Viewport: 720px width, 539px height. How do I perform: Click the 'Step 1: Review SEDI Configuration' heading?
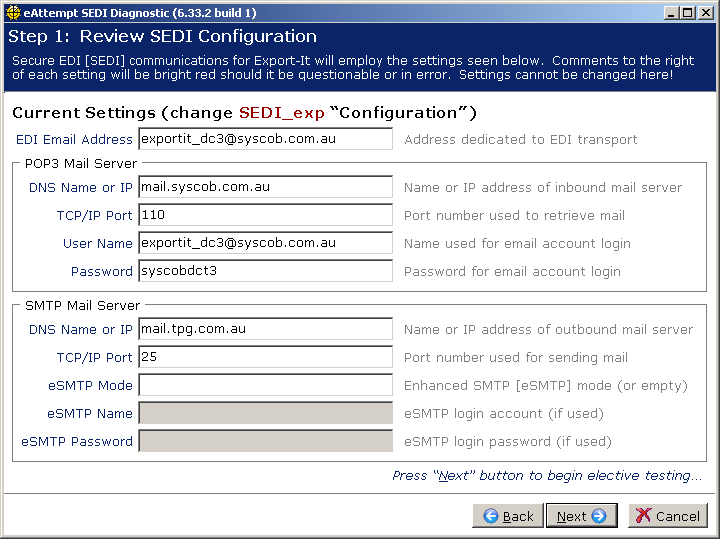point(162,36)
